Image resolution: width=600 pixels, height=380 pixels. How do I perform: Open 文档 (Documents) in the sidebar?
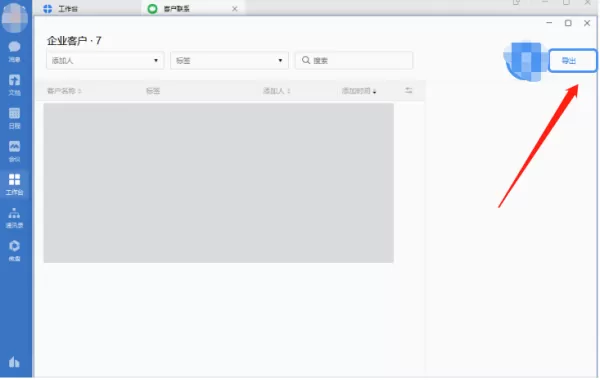[14, 85]
